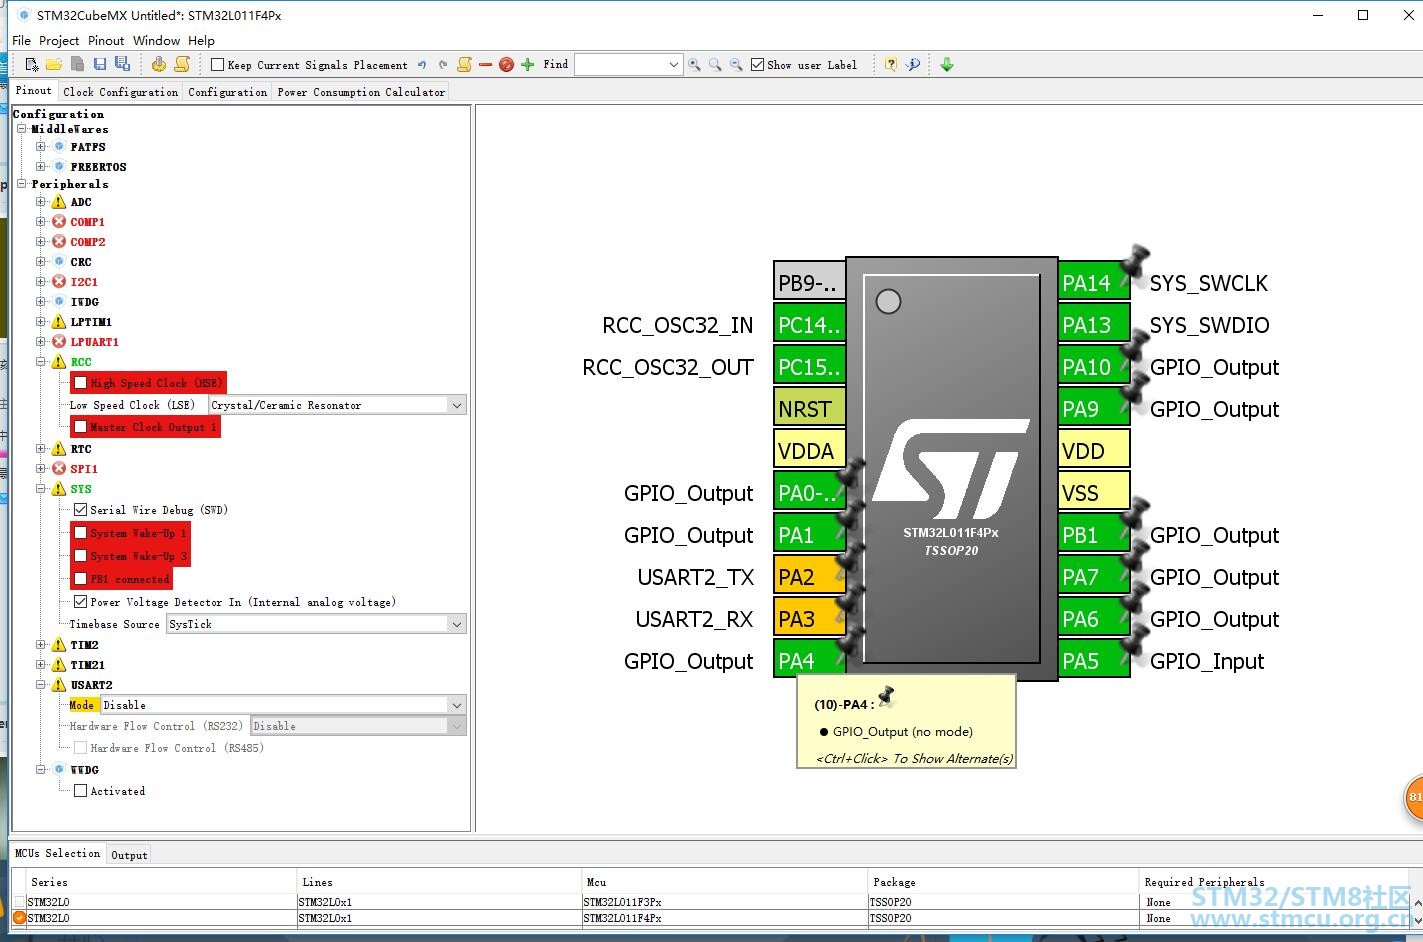Check the WWDG Activated checkbox
The width and height of the screenshot is (1423, 942).
[x=81, y=791]
